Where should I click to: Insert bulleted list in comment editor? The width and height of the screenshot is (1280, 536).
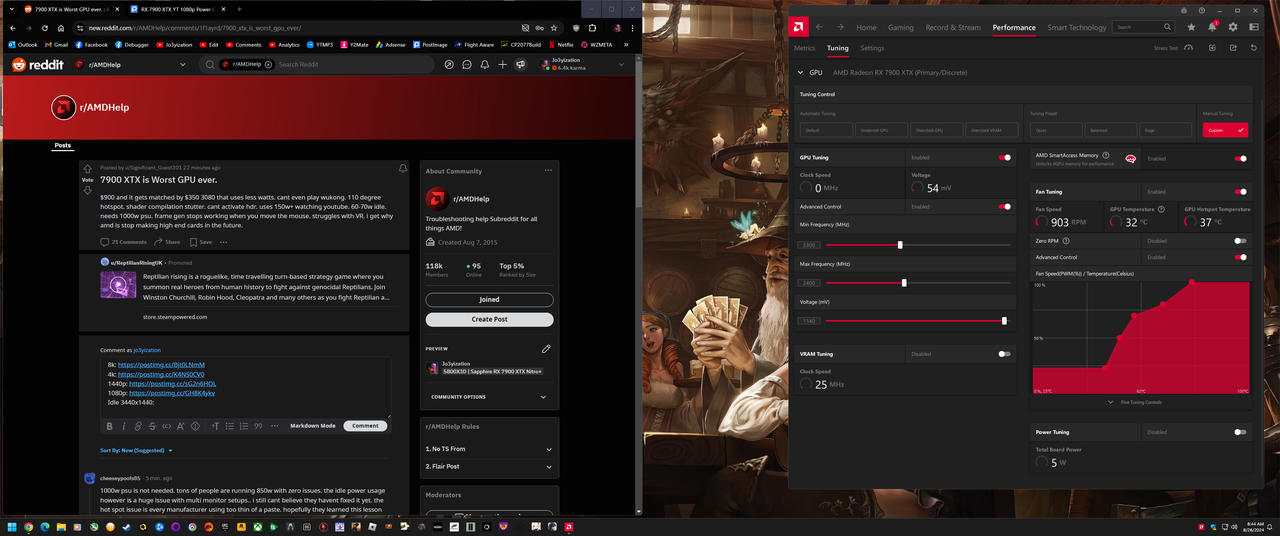[230, 426]
